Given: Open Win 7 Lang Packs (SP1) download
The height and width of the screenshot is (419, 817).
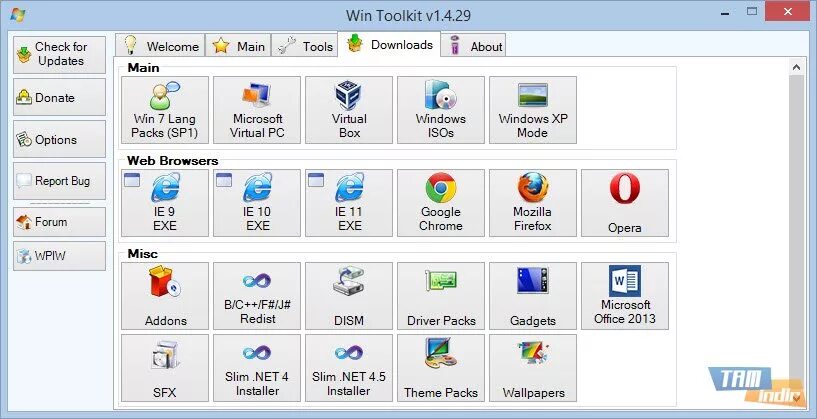Looking at the screenshot, I should point(165,110).
